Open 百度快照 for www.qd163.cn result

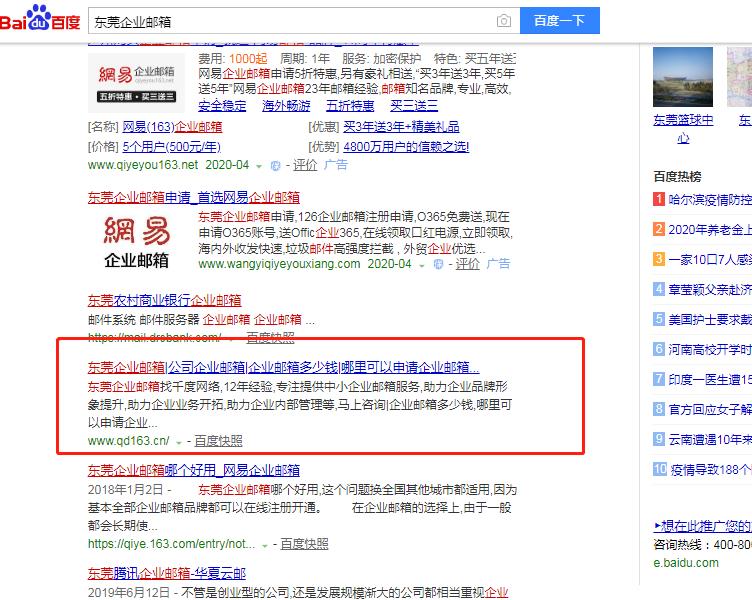(218, 441)
